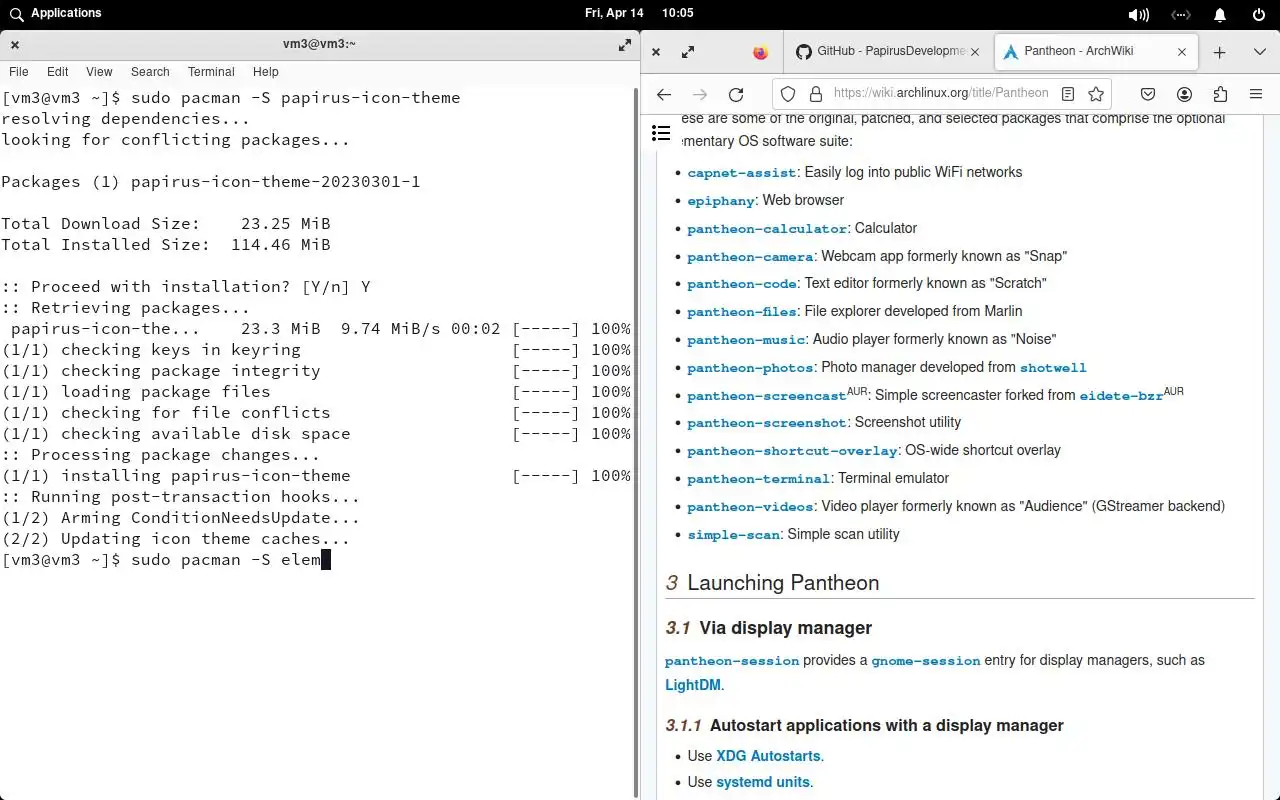Toggle reader view for the page
The height and width of the screenshot is (800, 1280).
click(1068, 94)
